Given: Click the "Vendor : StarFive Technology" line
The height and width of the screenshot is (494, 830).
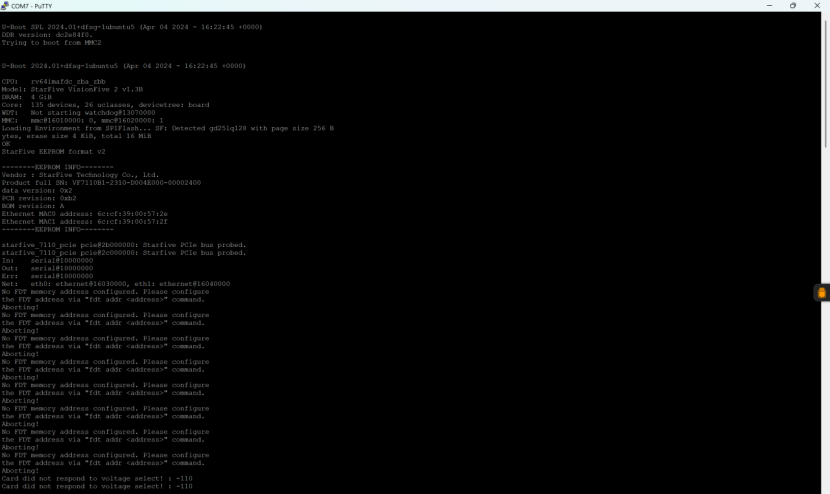Looking at the screenshot, I should point(80,175).
